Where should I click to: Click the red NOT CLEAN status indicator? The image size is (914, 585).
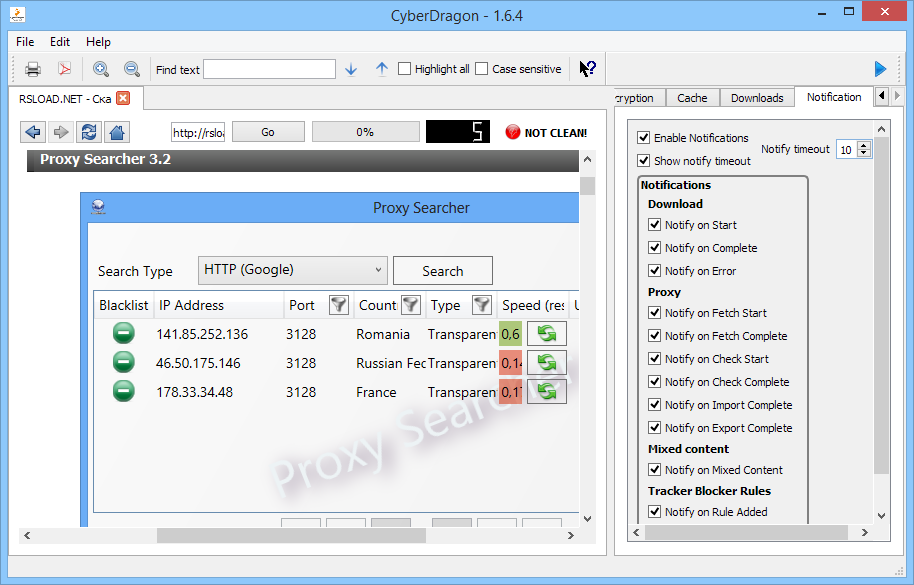point(513,132)
